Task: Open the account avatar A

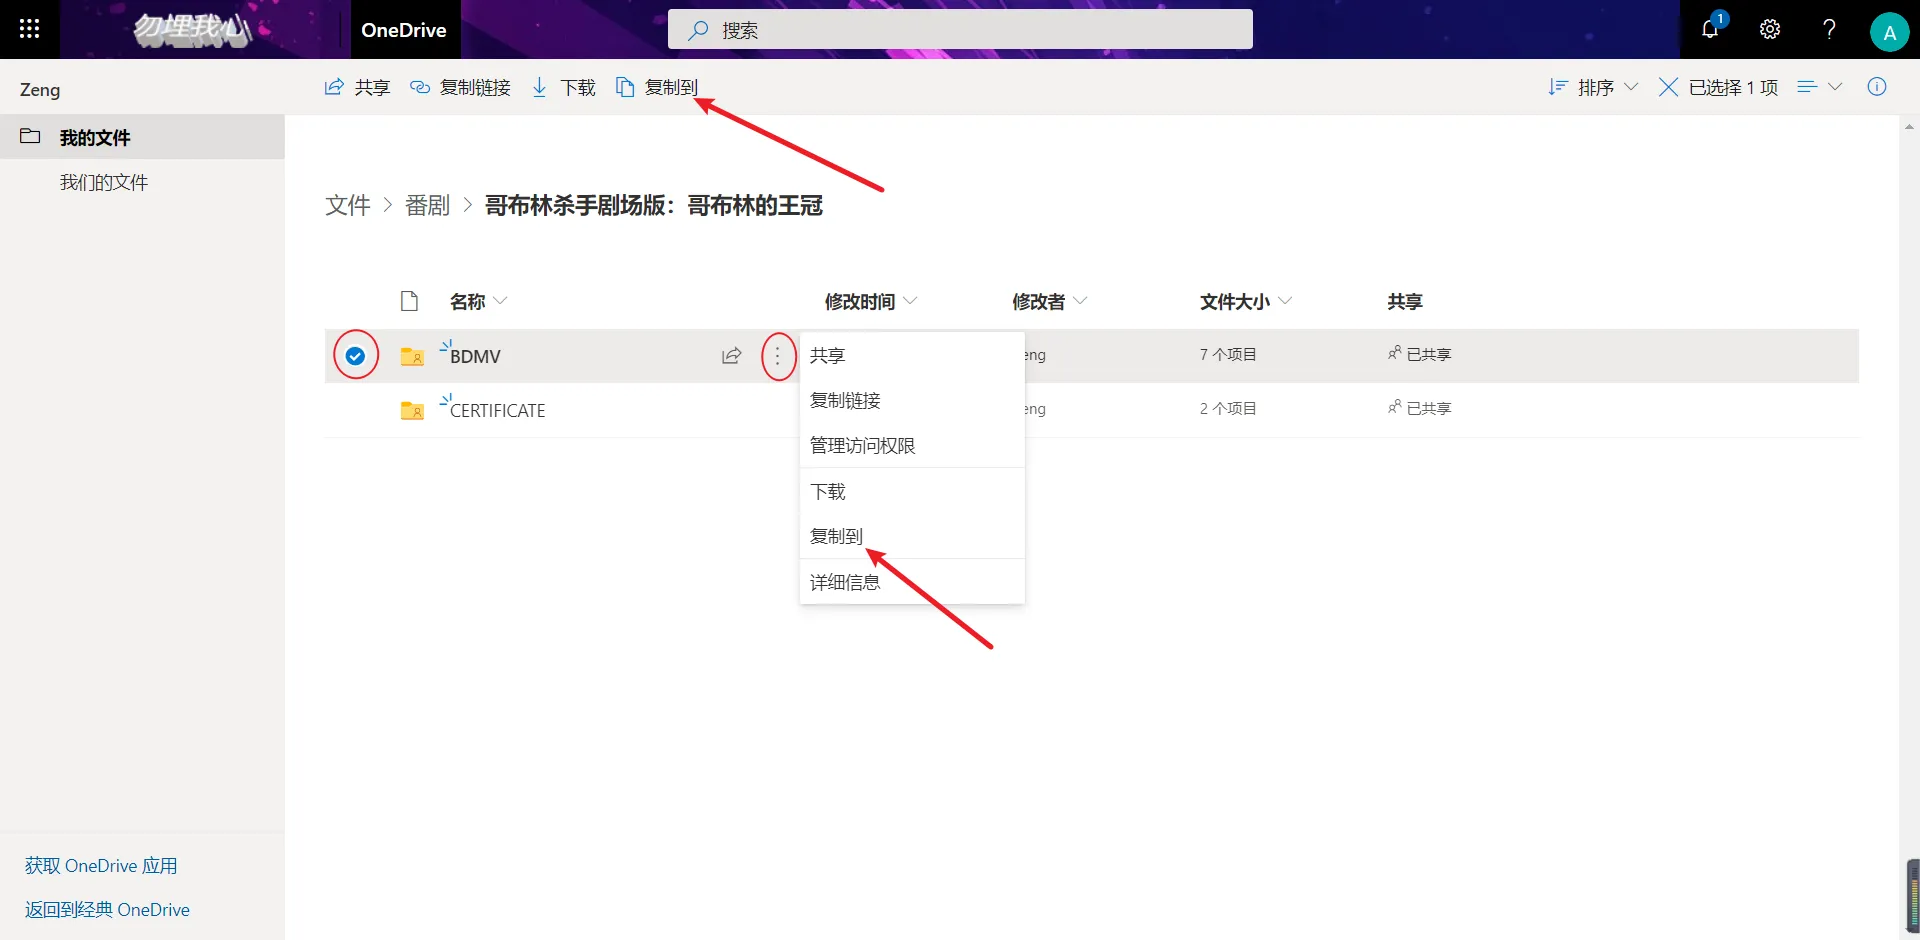Action: (1889, 32)
